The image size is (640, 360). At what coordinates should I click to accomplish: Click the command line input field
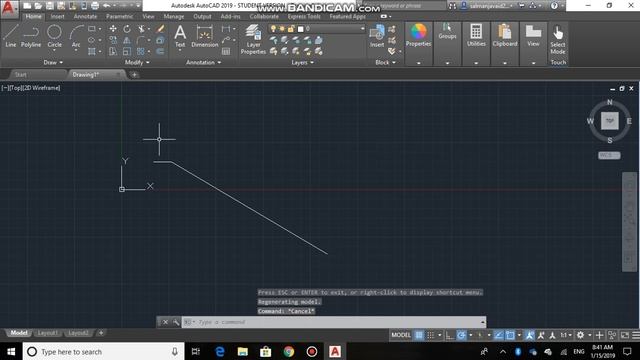pos(333,322)
